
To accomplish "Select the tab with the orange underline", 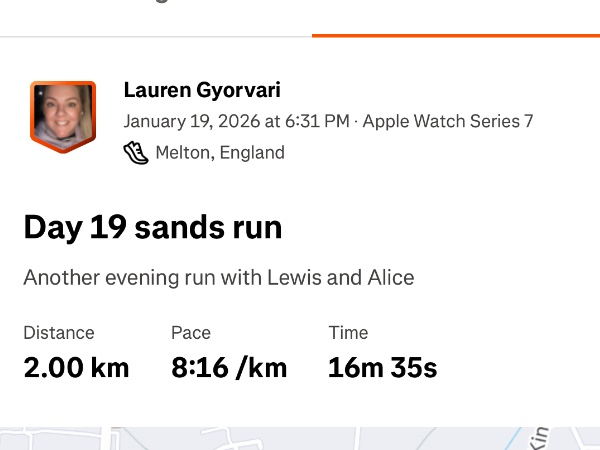I will (x=455, y=15).
